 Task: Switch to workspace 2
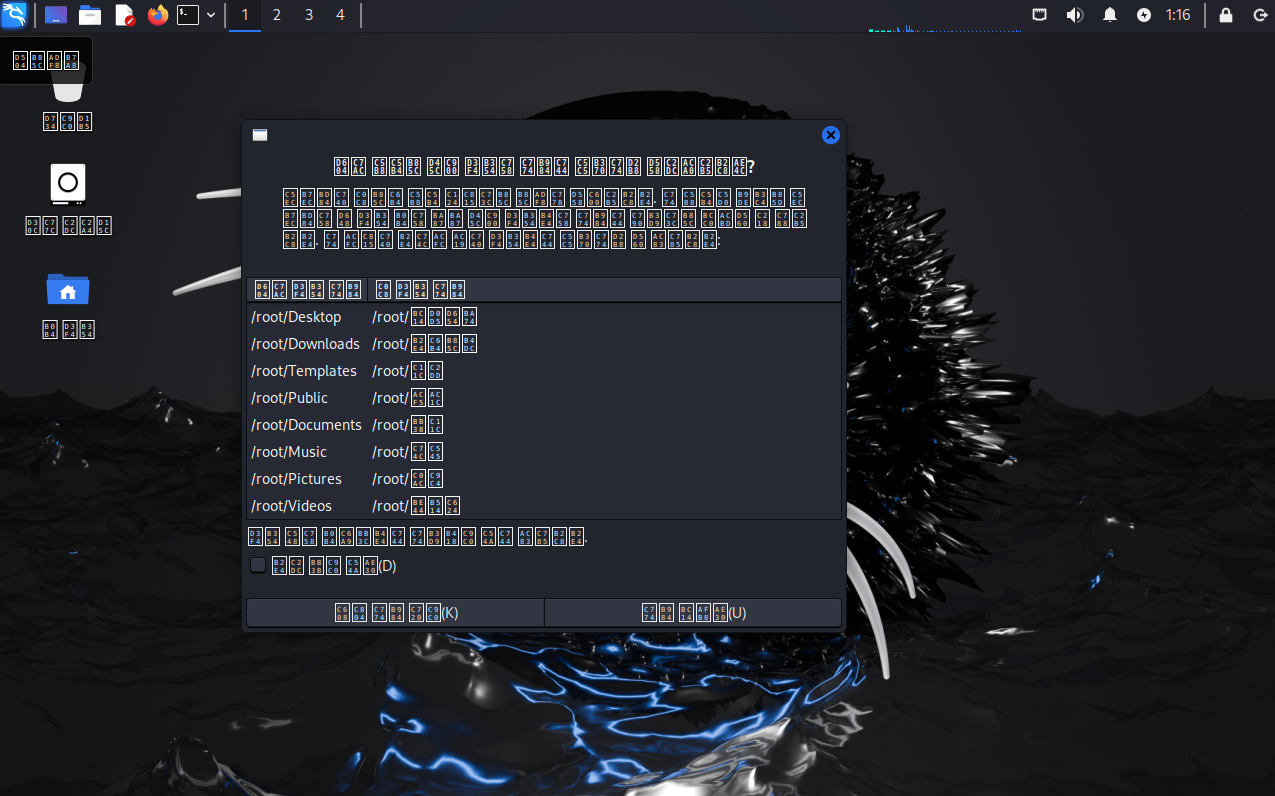[x=277, y=15]
